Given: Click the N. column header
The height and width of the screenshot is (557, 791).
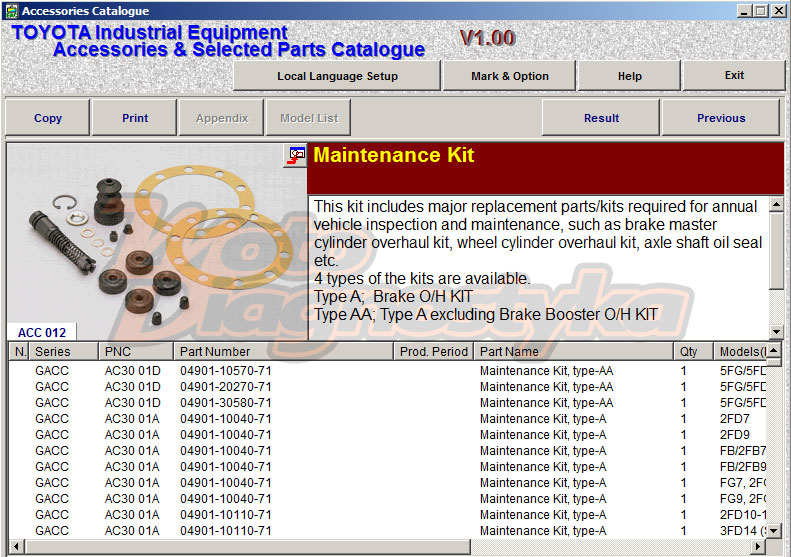Looking at the screenshot, I should 20,351.
